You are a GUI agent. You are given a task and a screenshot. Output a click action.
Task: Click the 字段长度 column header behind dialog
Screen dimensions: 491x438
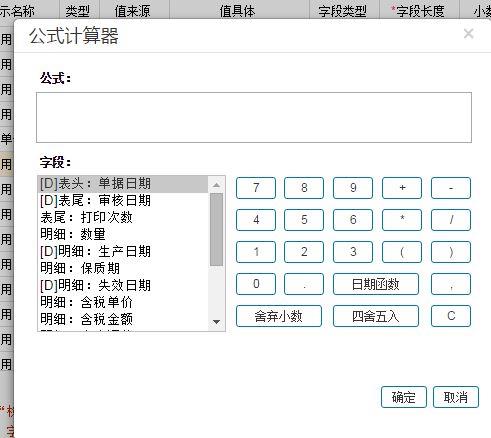click(x=419, y=11)
